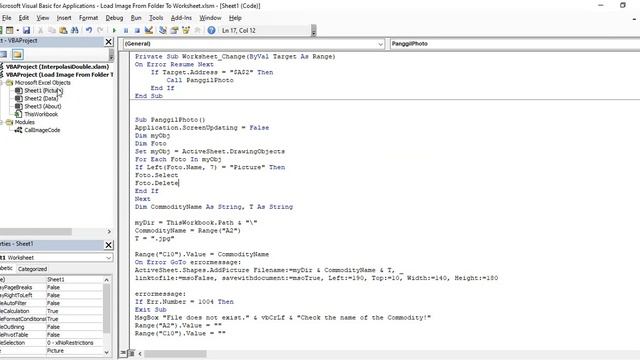
Task: Click the Break (pause) toolbar icon
Action: click(x=126, y=30)
